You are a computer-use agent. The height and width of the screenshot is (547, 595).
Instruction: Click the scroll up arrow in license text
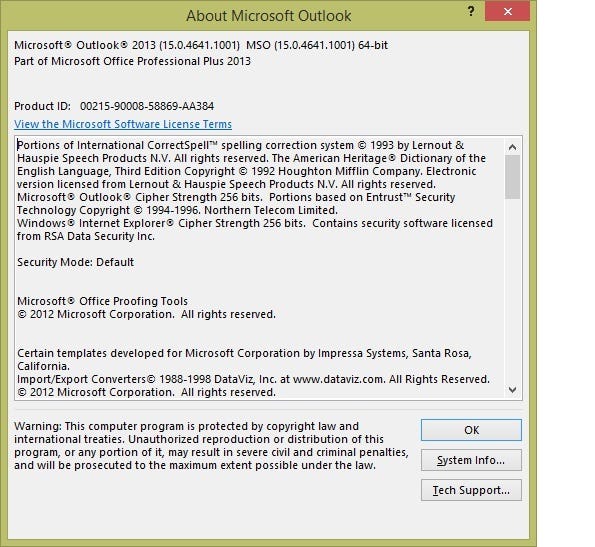click(x=512, y=147)
